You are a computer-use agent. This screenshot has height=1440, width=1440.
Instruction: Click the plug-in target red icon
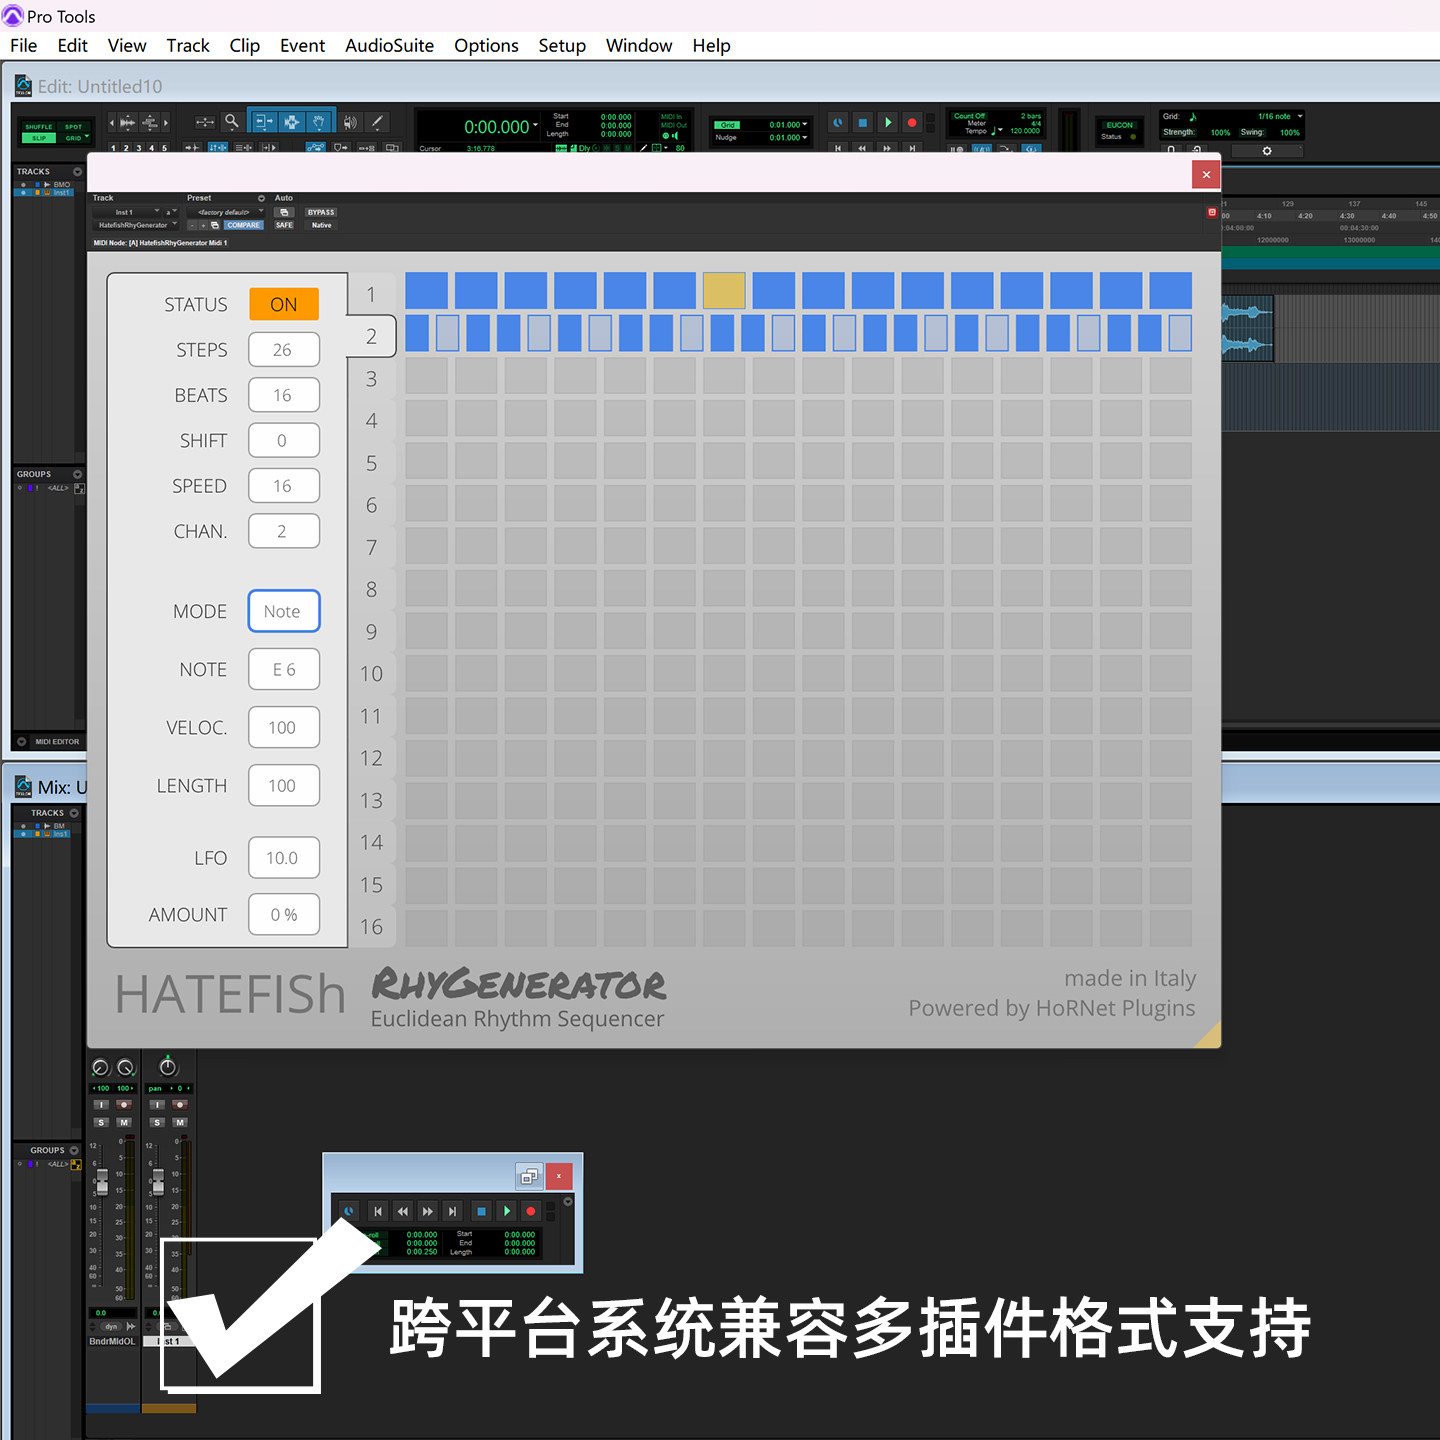pos(1212,212)
